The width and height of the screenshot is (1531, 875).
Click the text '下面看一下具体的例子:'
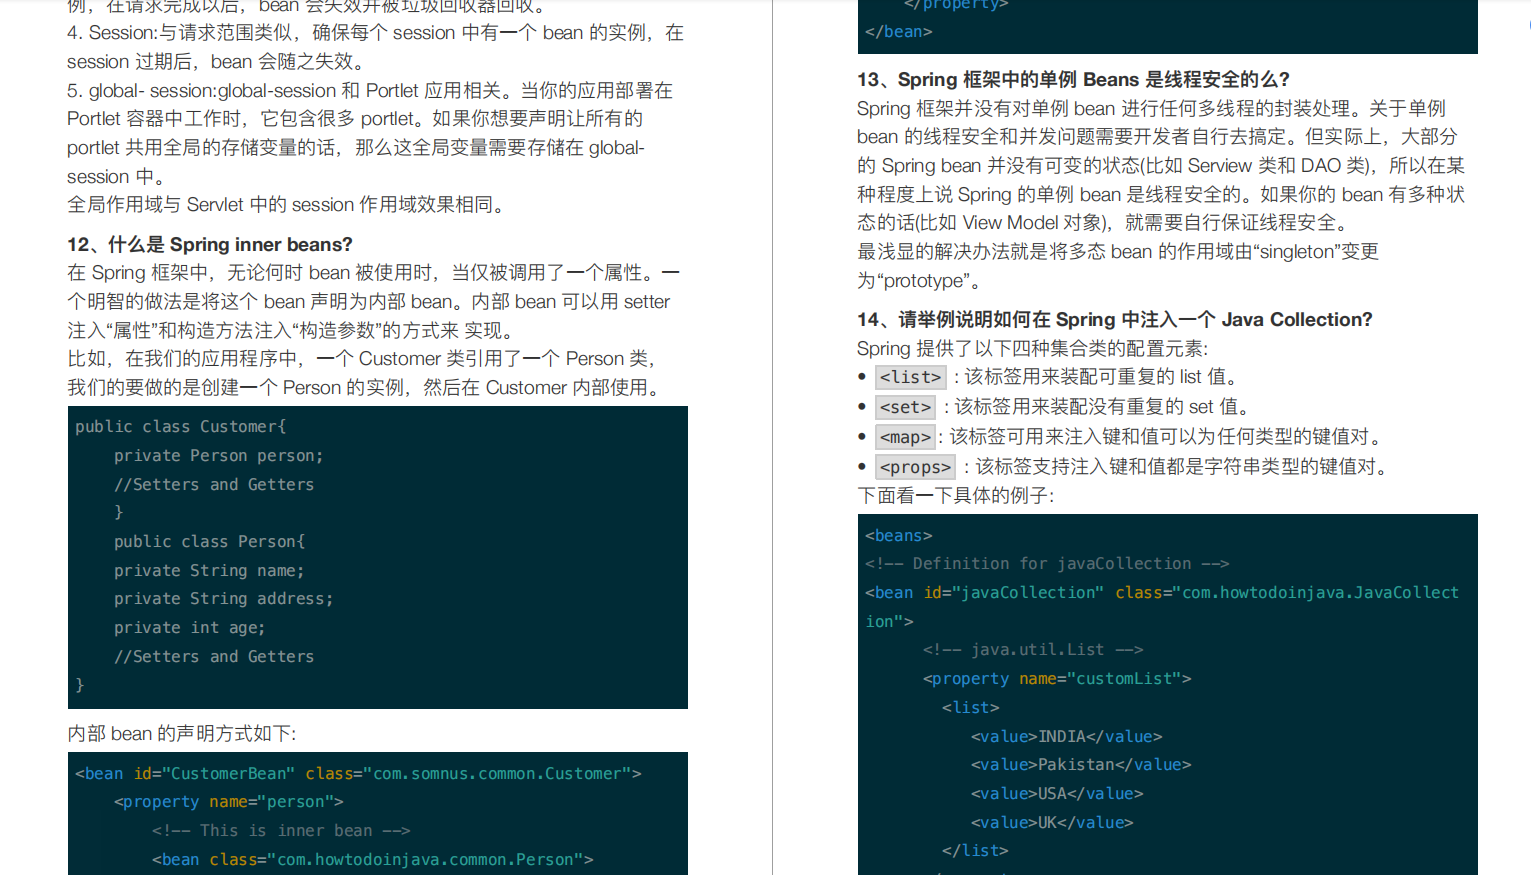coord(956,495)
